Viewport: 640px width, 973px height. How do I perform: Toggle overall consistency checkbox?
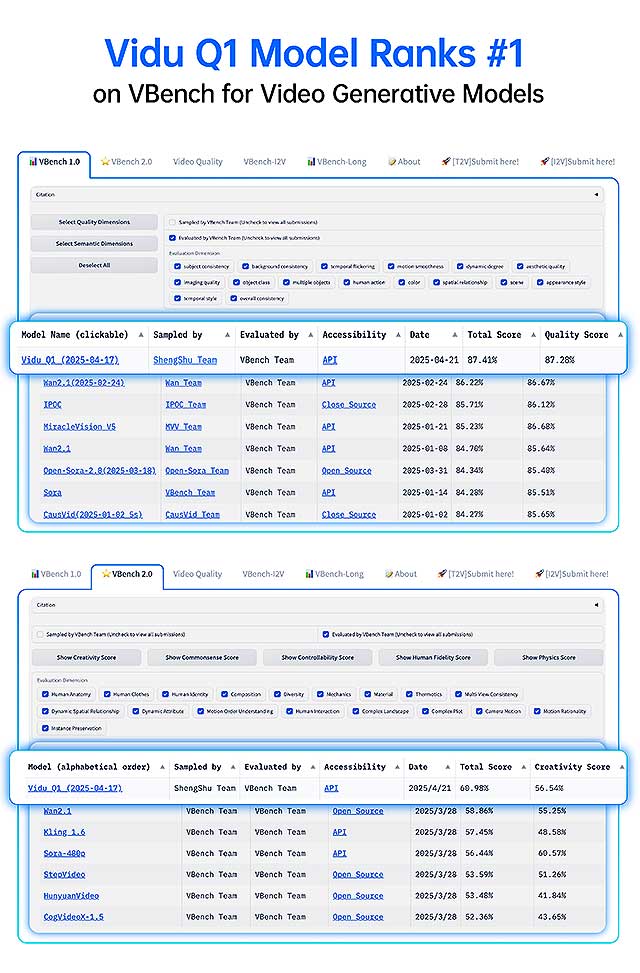pos(233,298)
